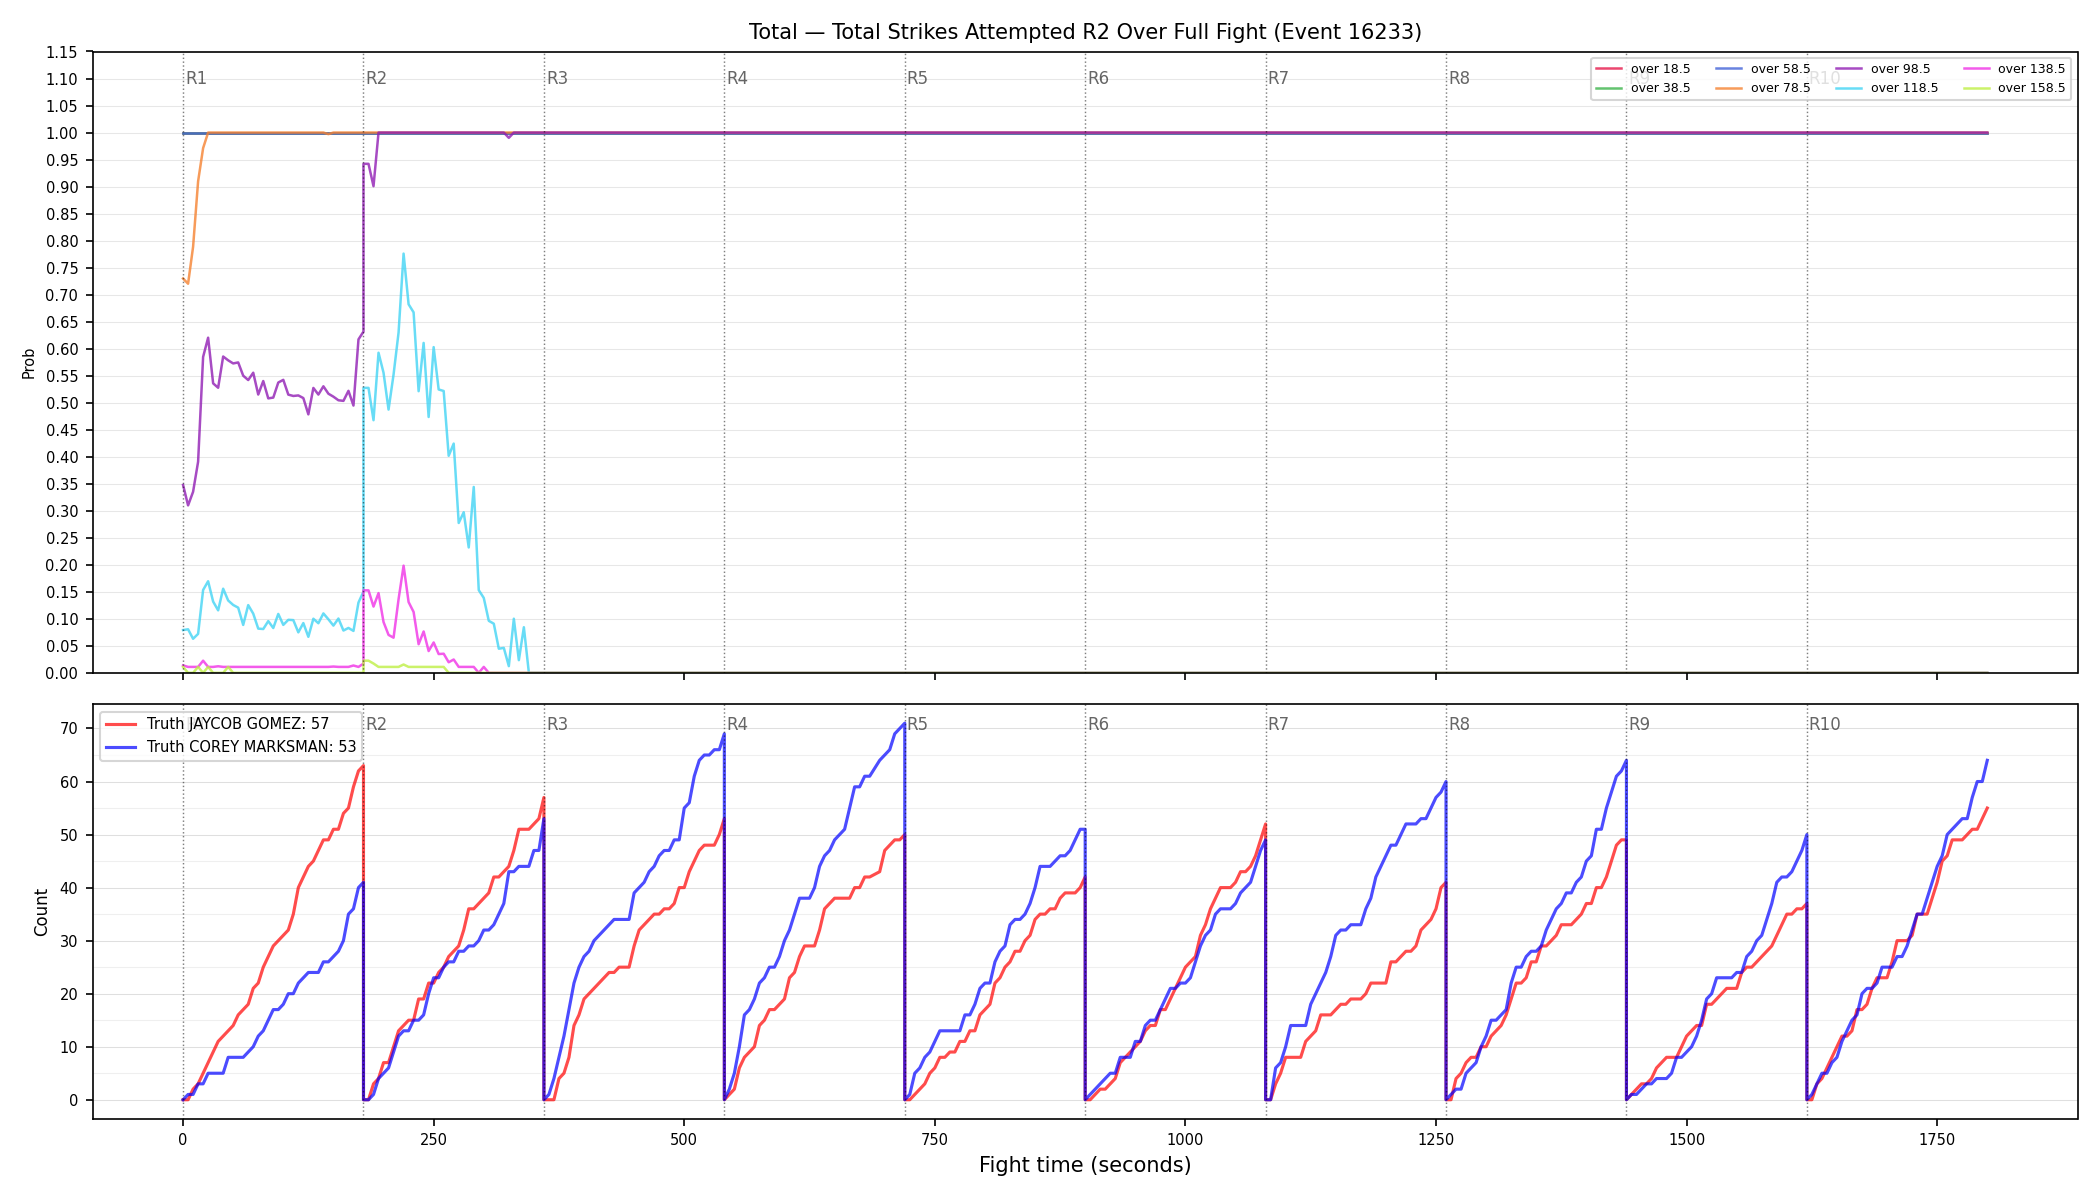
Task: Select the 'over 118.5' legend label
Action: tap(1904, 88)
